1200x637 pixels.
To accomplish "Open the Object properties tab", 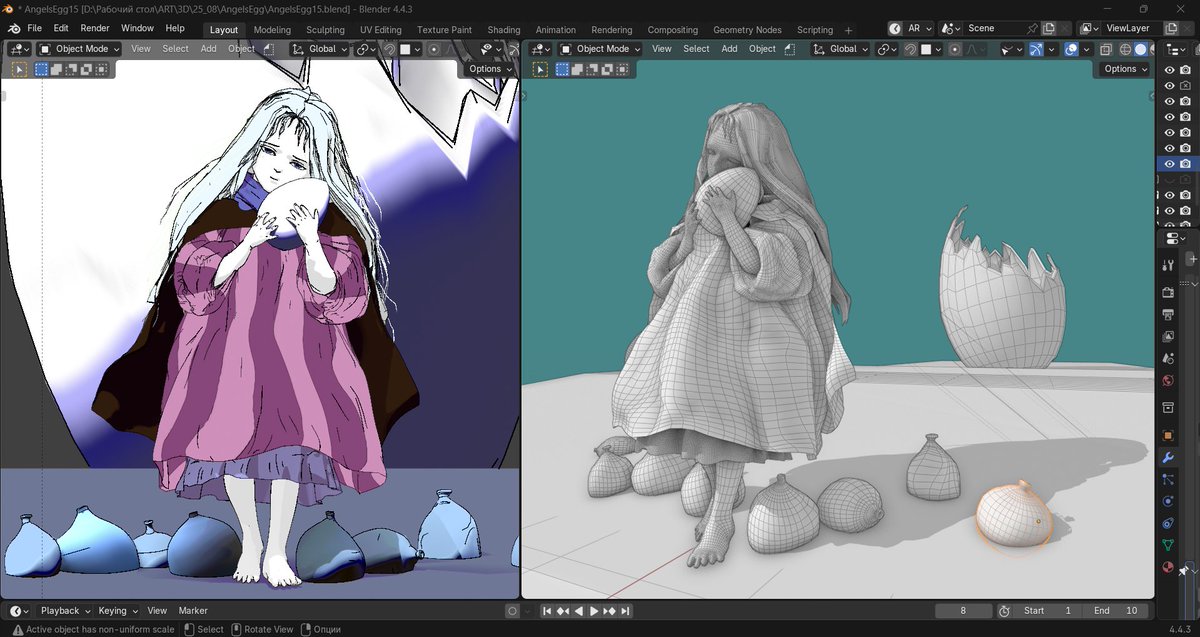I will [x=1167, y=435].
